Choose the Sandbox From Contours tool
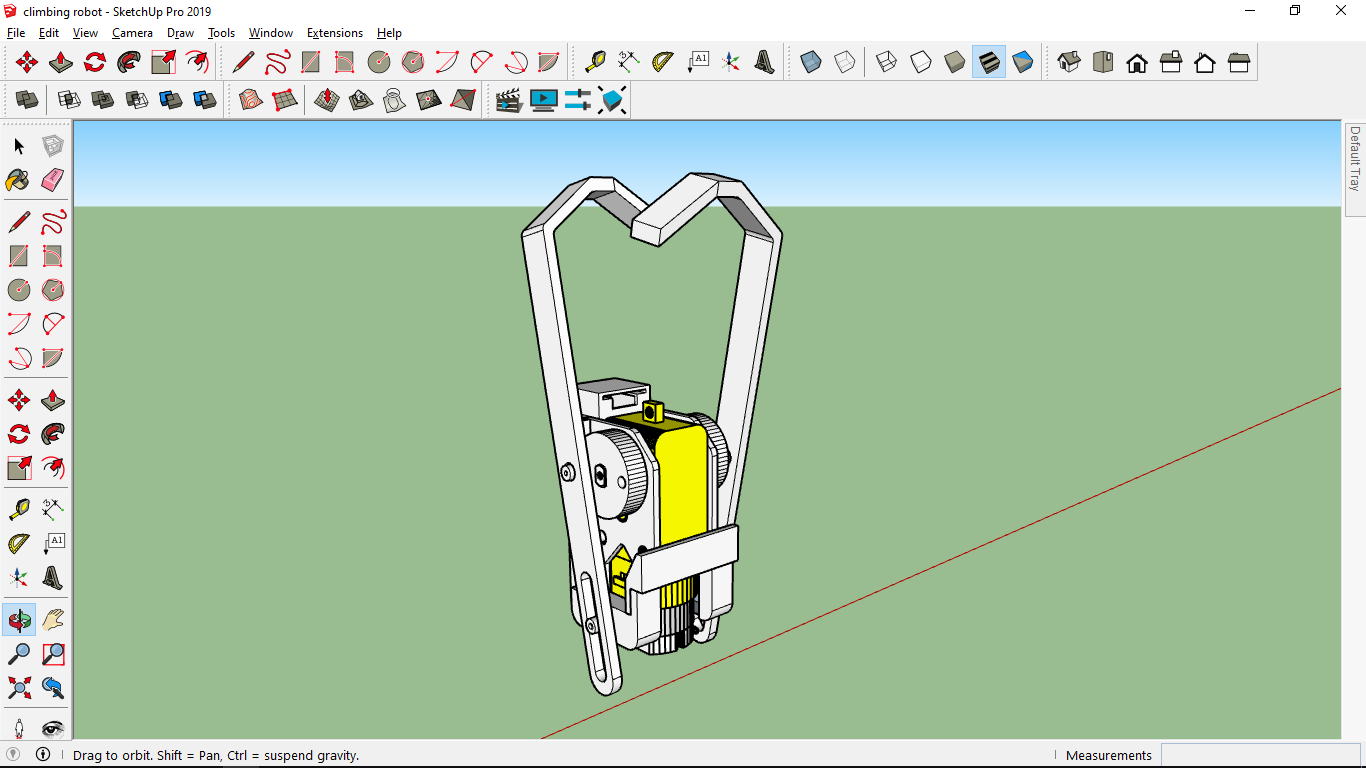This screenshot has height=768, width=1366. point(251,100)
